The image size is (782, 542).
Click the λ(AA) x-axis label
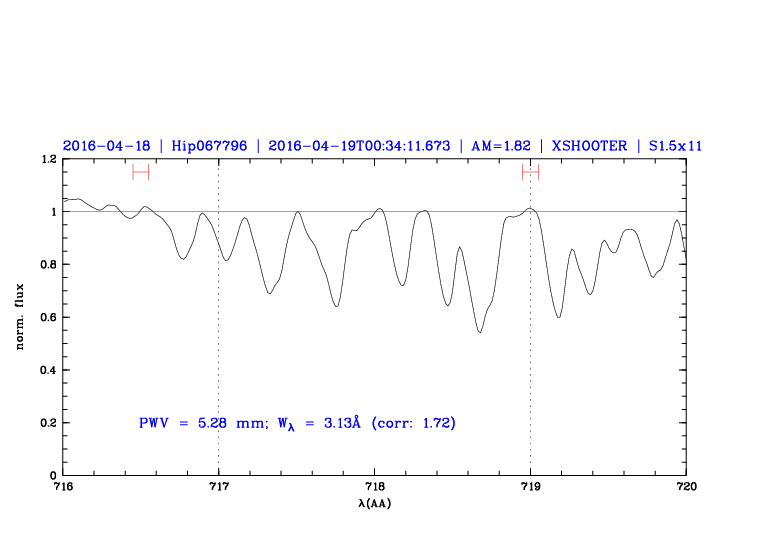tap(374, 503)
